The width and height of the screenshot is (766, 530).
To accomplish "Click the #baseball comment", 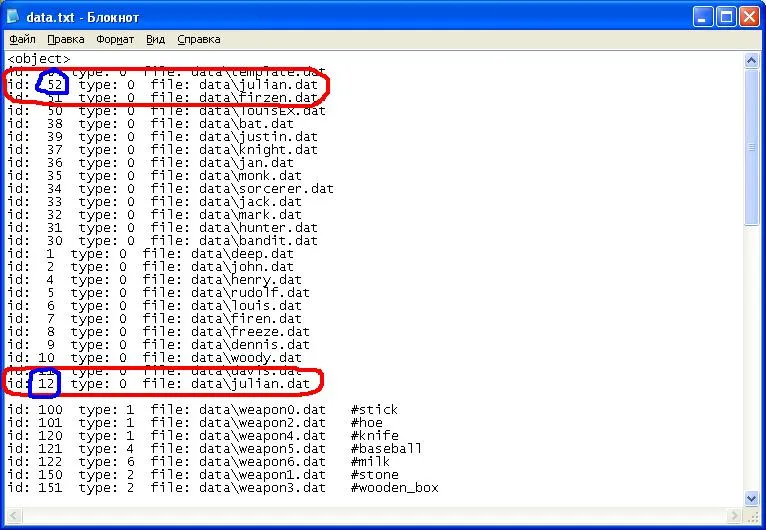I will pos(386,448).
